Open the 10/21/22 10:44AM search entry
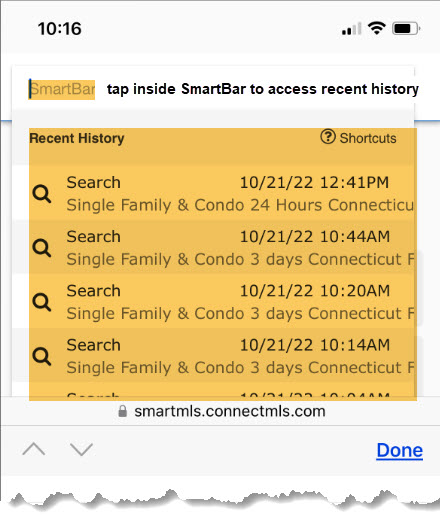 223,247
